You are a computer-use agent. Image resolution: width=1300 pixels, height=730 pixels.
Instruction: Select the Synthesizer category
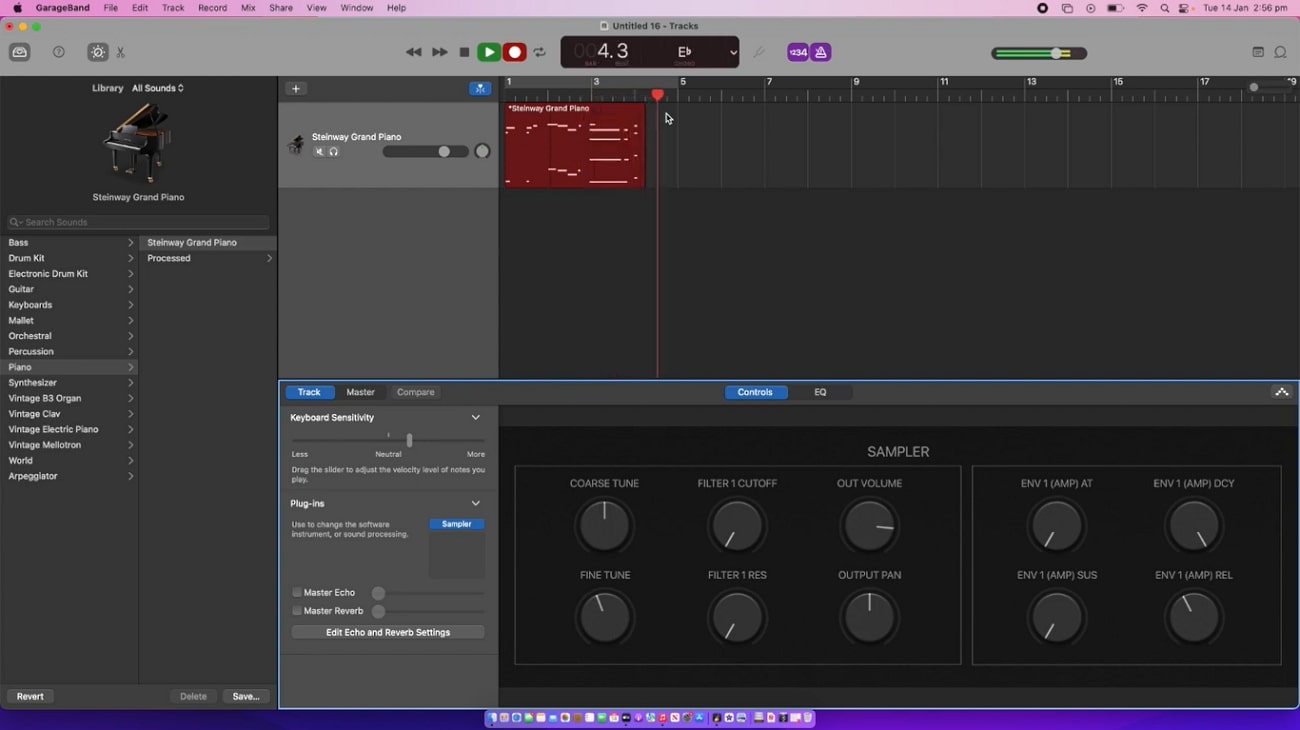click(70, 383)
